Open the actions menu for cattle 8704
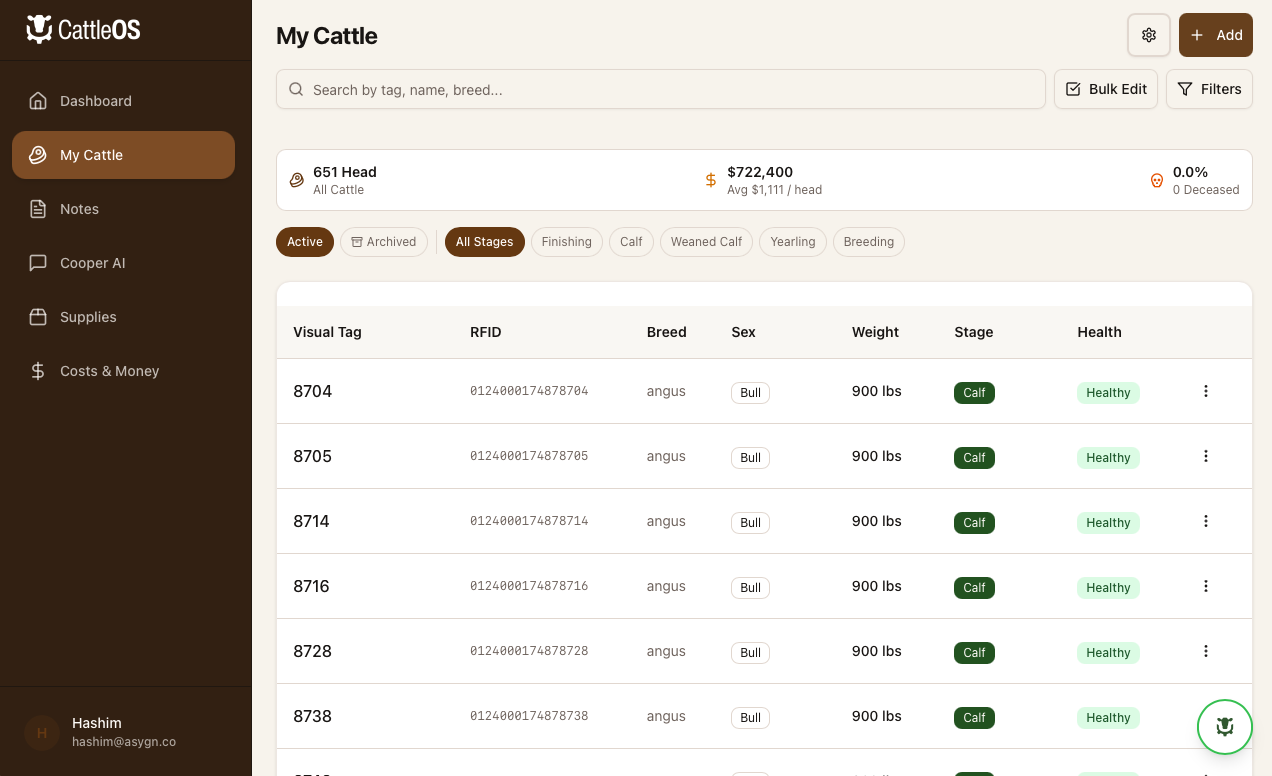Screen dimensions: 1272x776 (x=1205, y=391)
